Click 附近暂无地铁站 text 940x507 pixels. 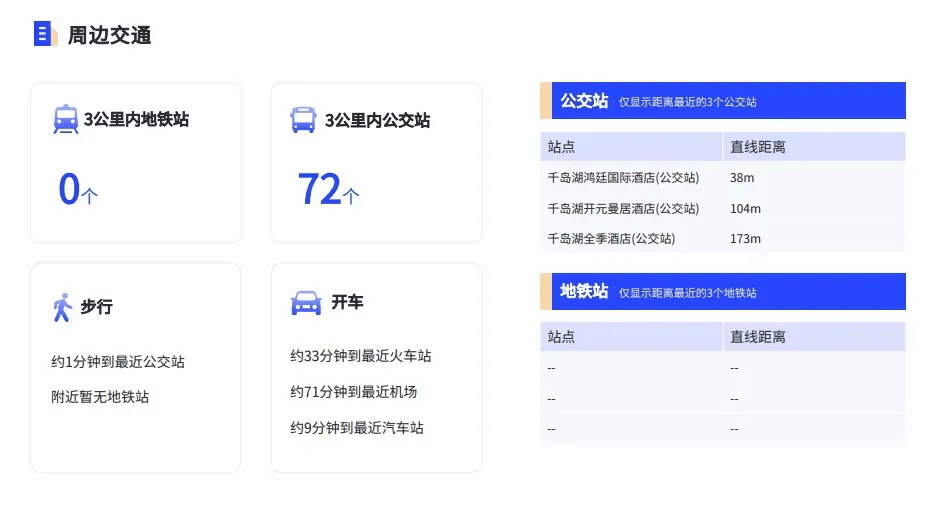(x=100, y=397)
